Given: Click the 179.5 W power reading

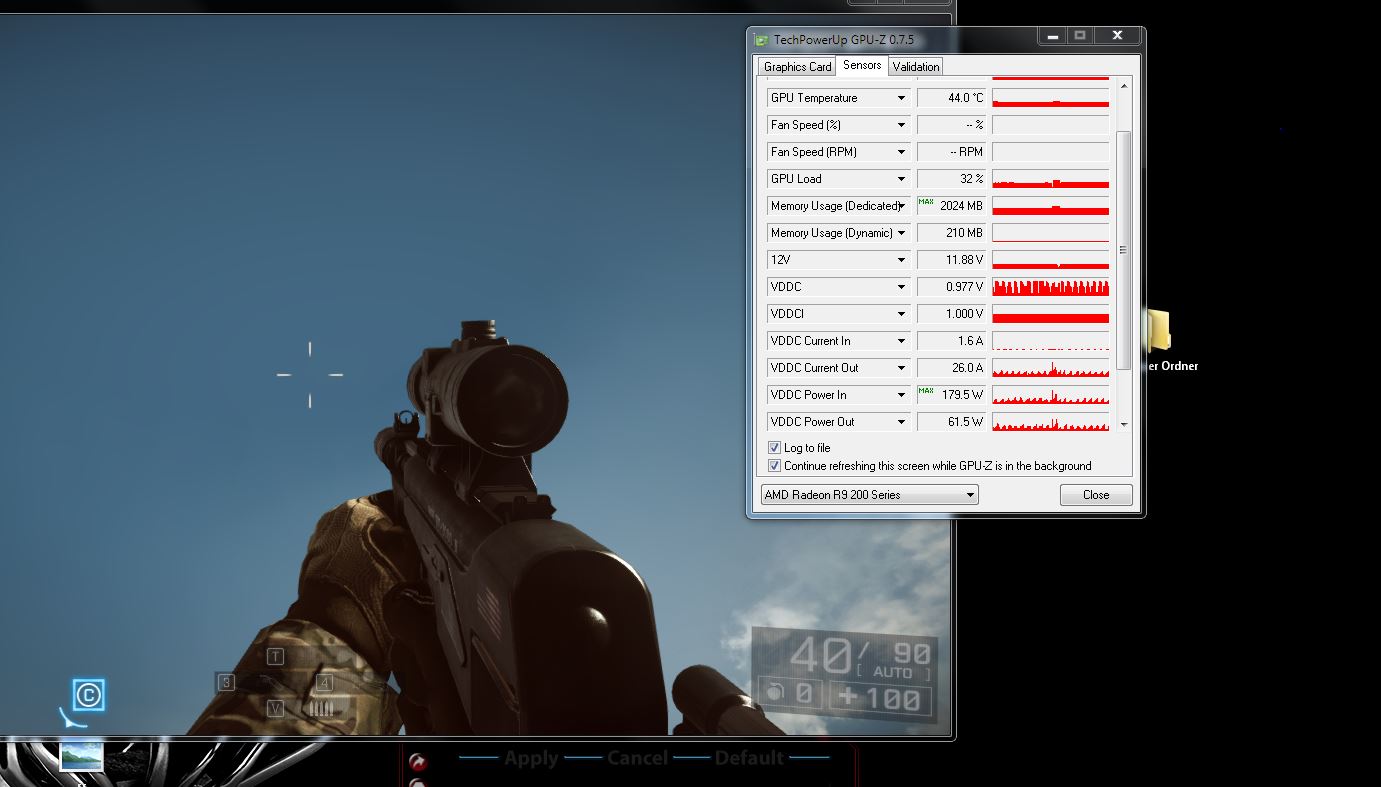Looking at the screenshot, I should [951, 395].
